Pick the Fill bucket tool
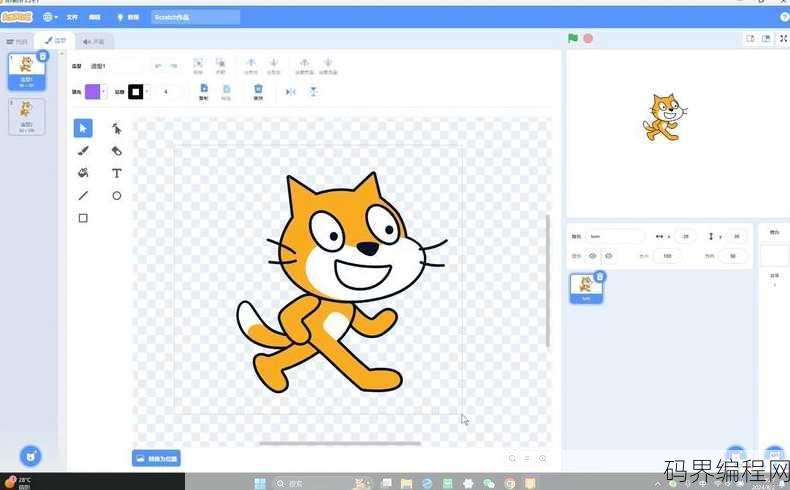The width and height of the screenshot is (790, 490). (x=83, y=173)
